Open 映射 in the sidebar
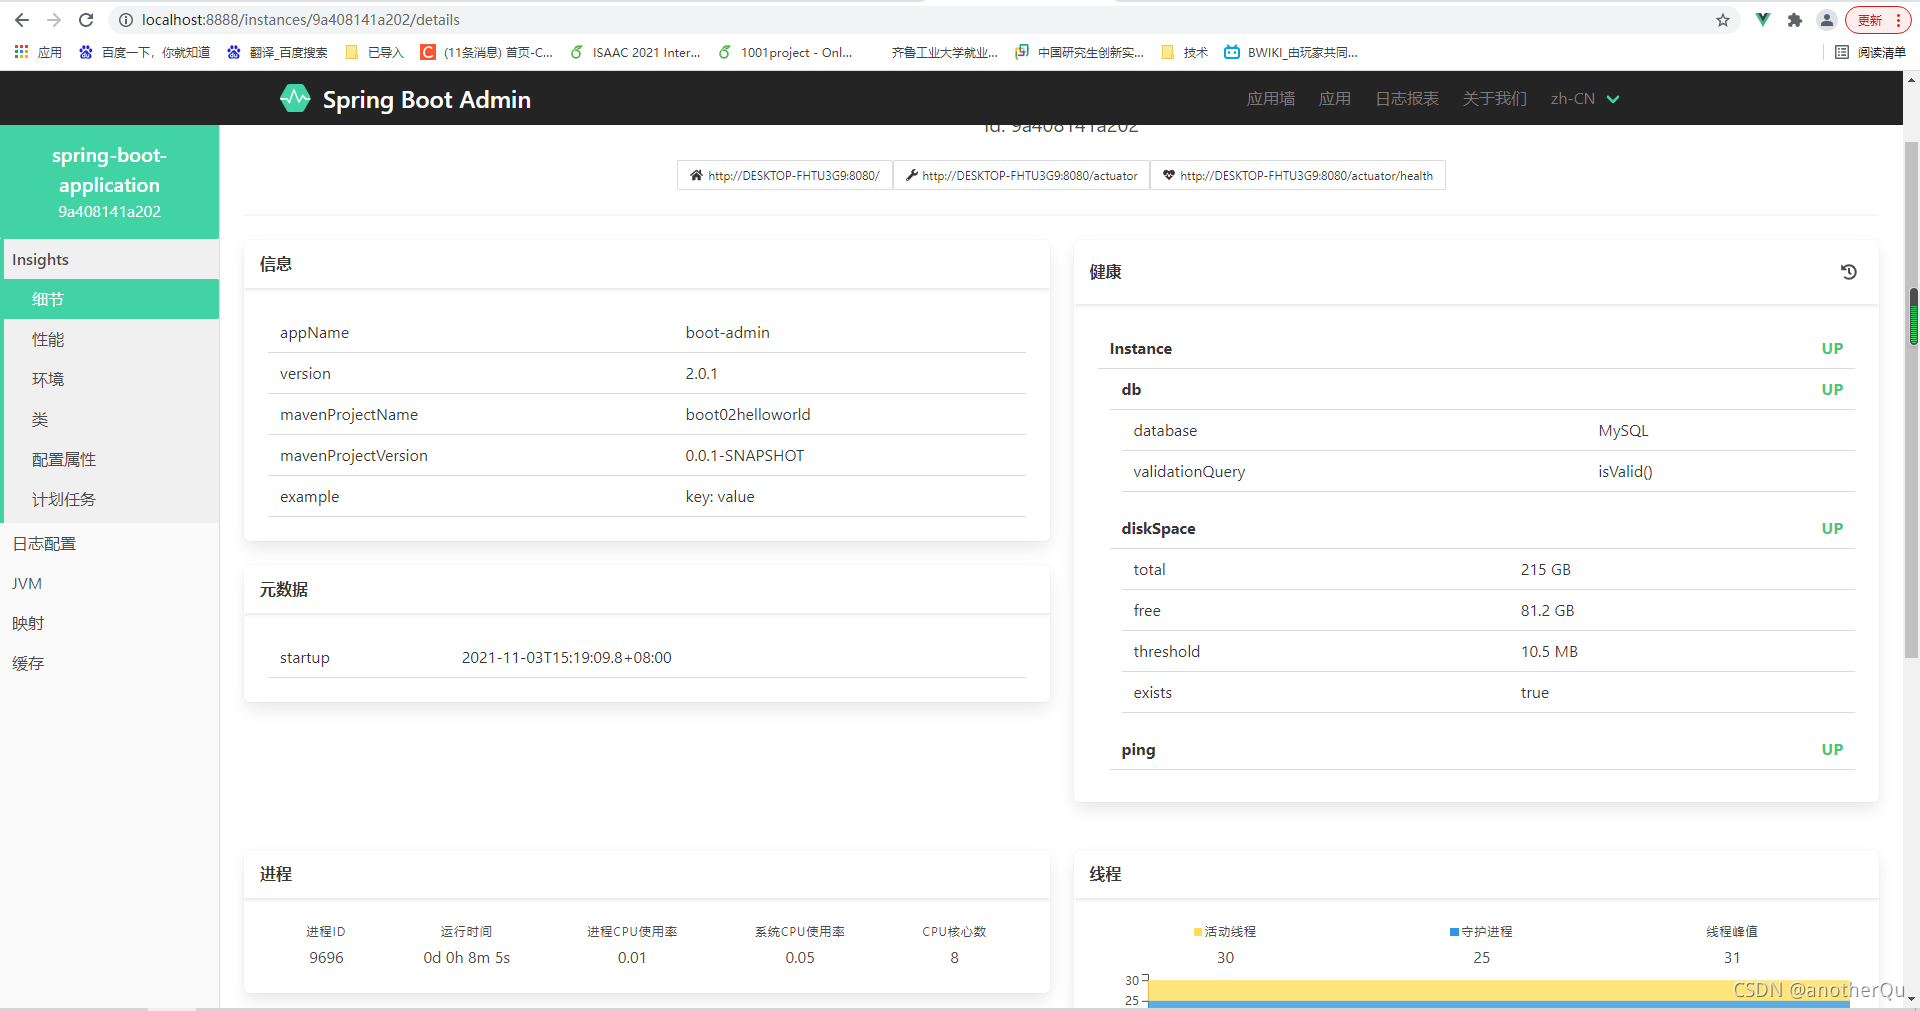1920x1011 pixels. click(110, 623)
